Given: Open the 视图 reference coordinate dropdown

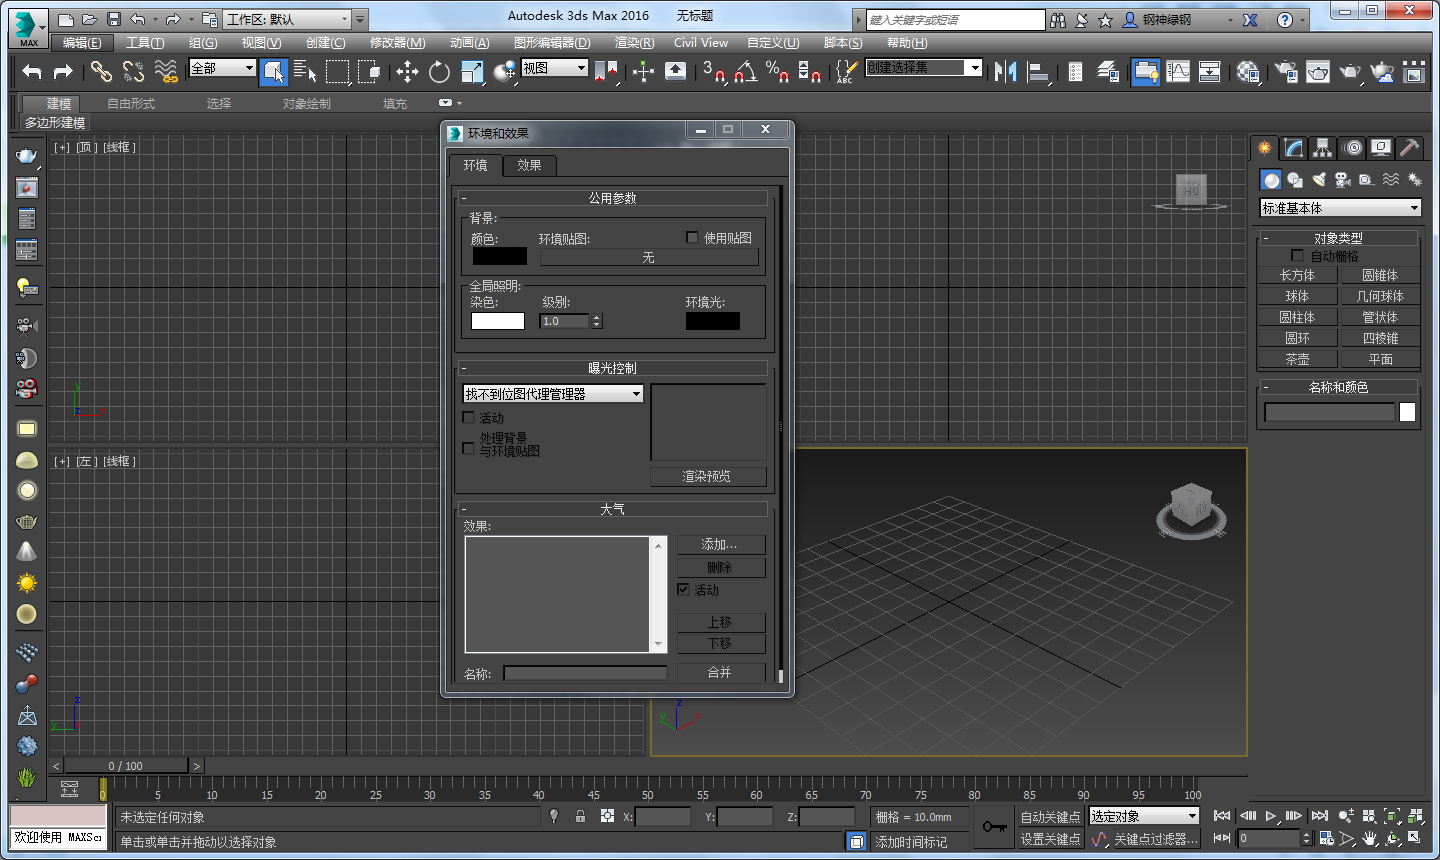Looking at the screenshot, I should (x=555, y=67).
